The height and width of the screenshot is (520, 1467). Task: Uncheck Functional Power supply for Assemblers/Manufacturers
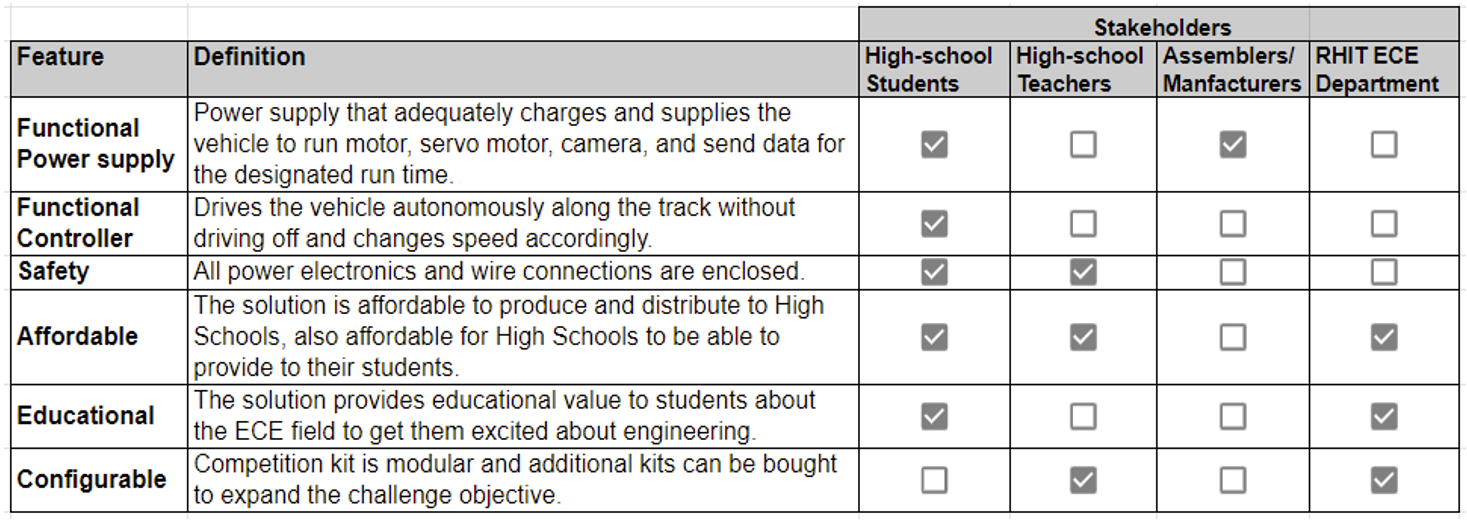(x=1232, y=145)
